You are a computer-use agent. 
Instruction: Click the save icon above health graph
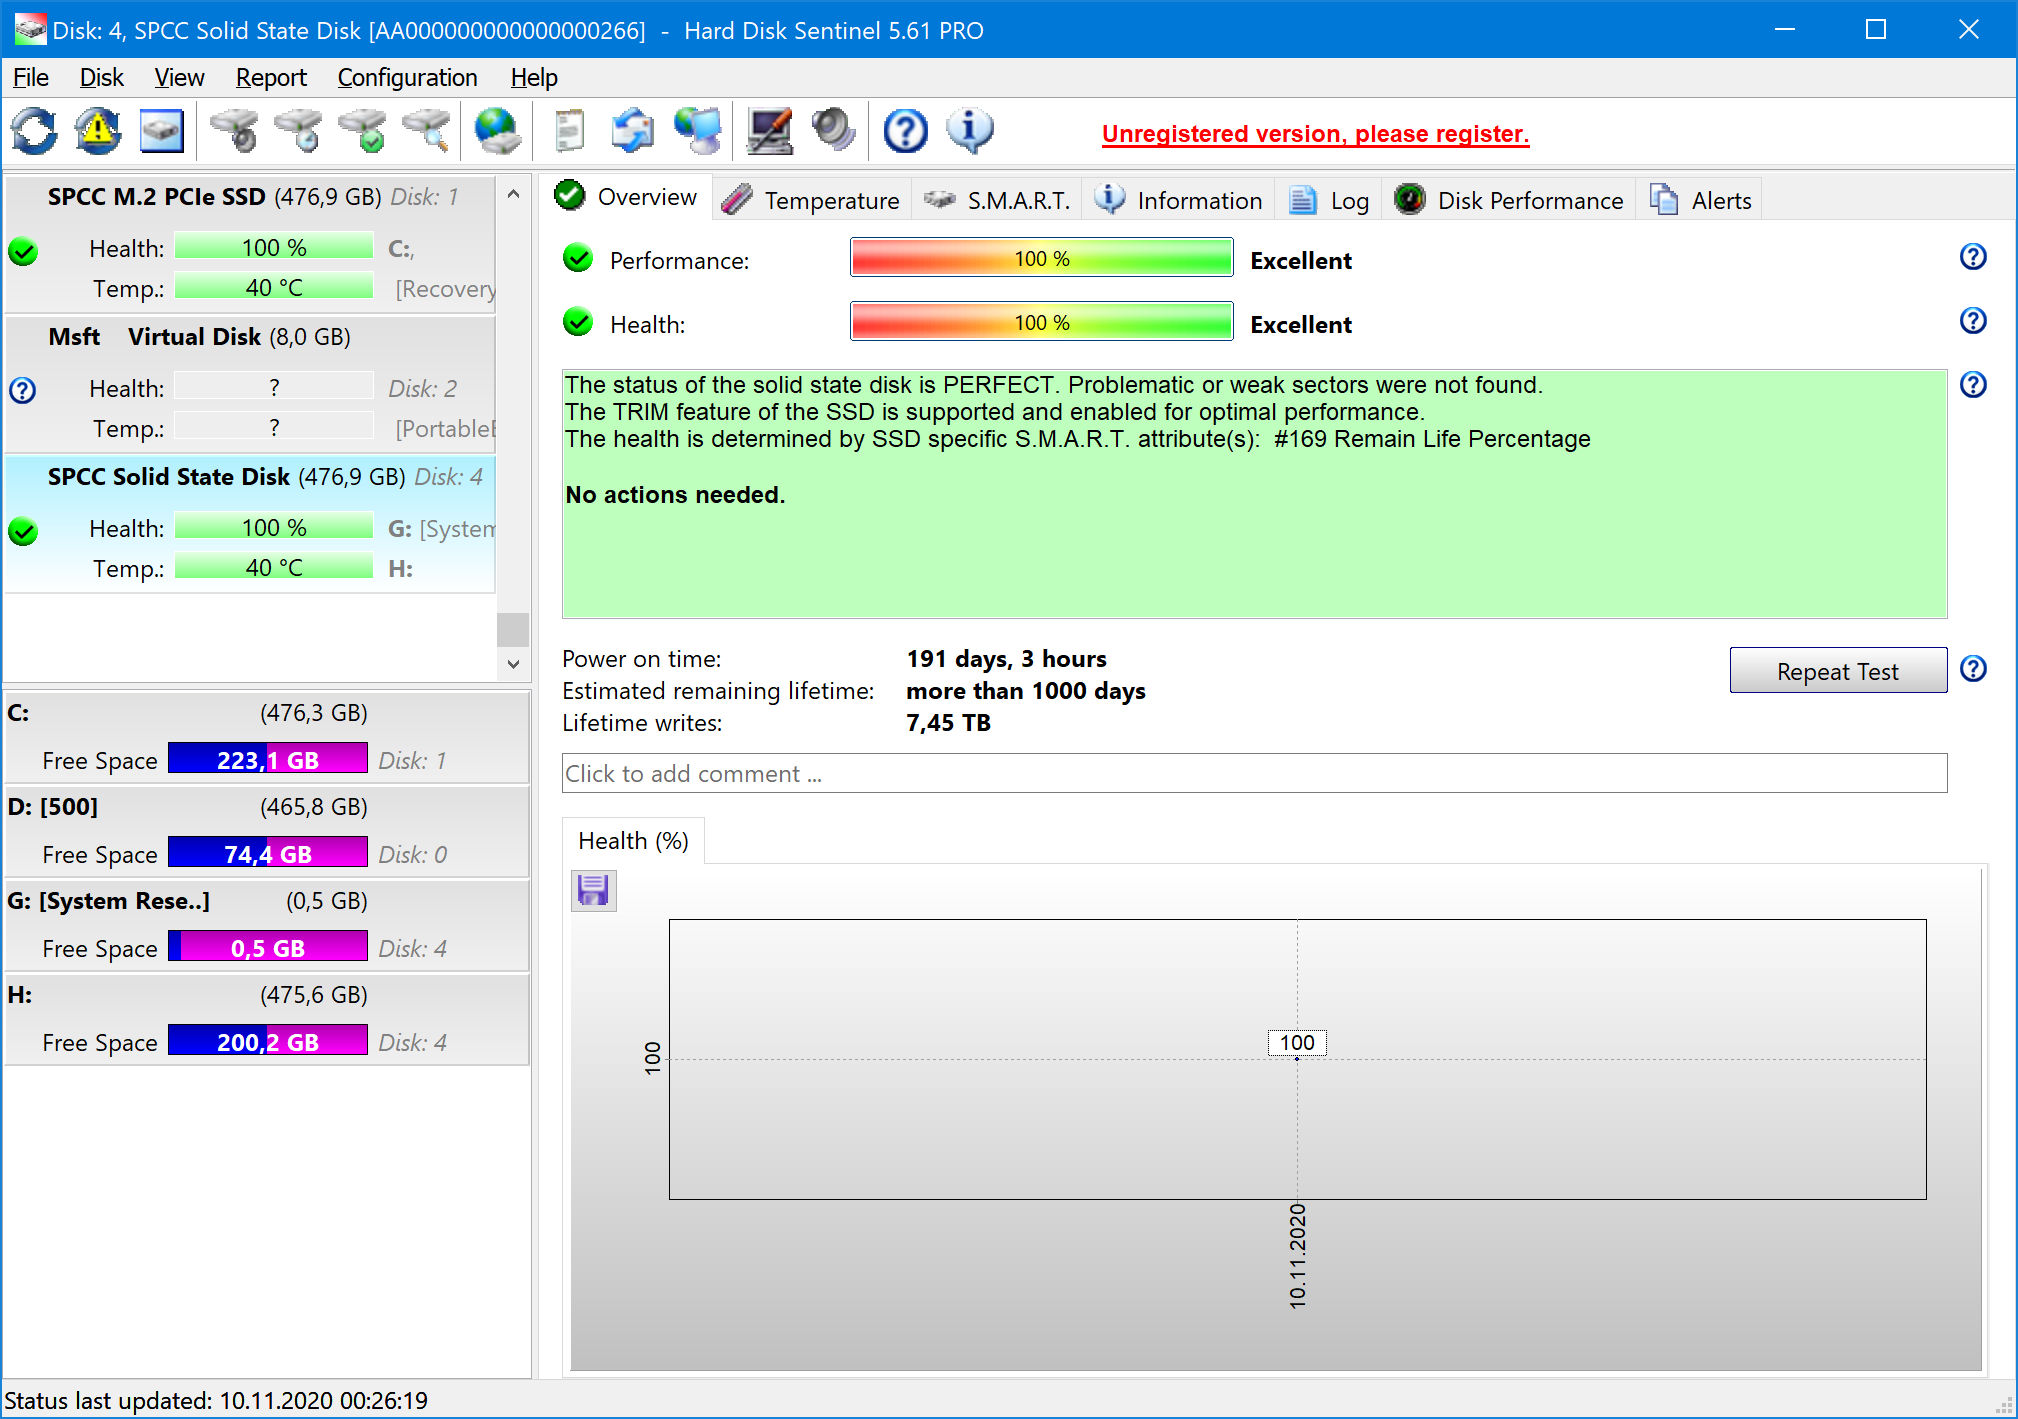pyautogui.click(x=593, y=890)
